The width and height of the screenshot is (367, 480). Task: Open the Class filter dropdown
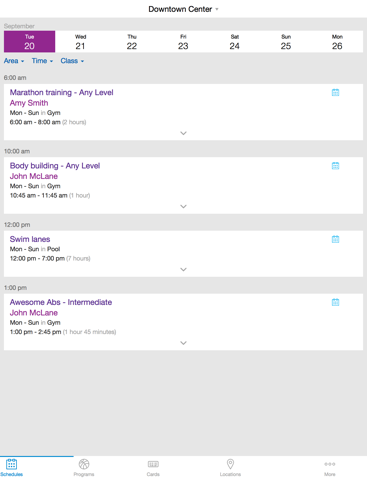[72, 61]
